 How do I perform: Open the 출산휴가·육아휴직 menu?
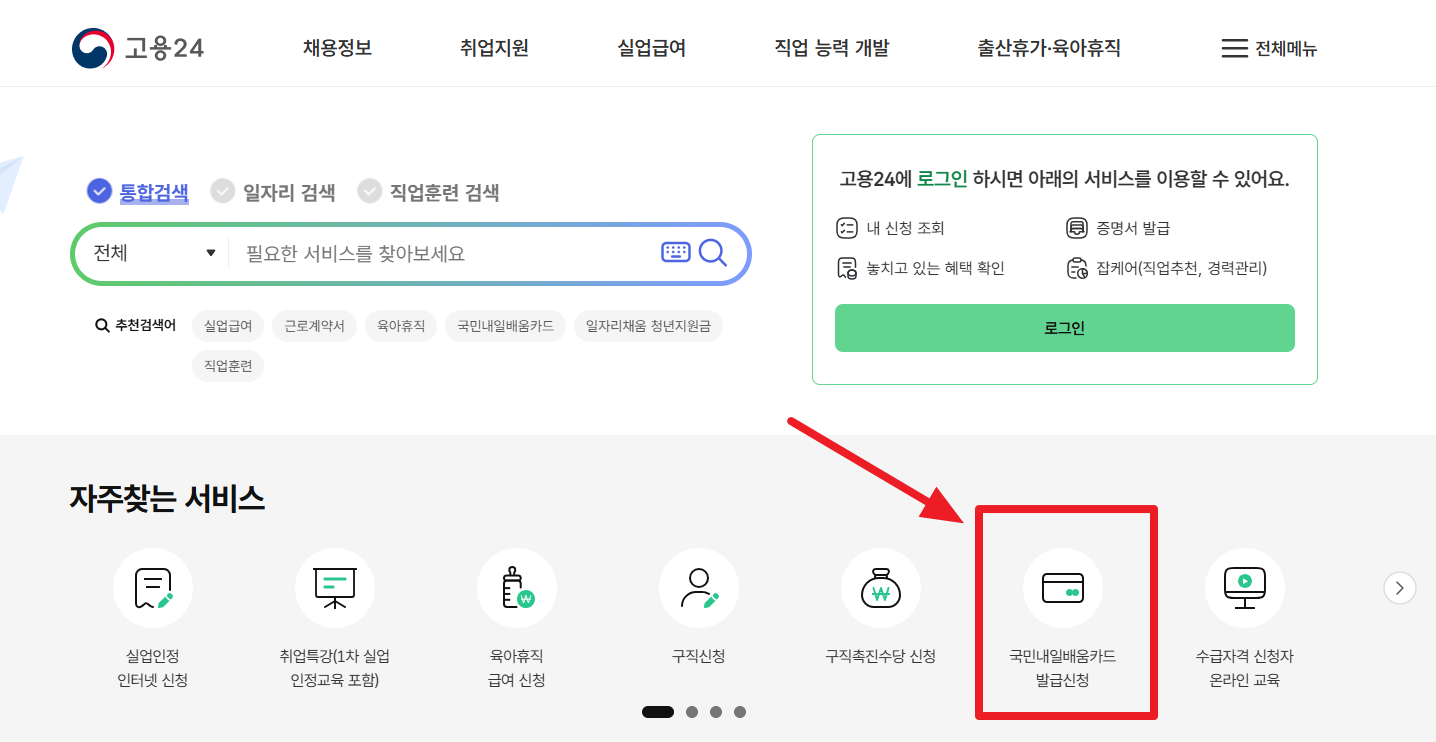pyautogui.click(x=1049, y=48)
